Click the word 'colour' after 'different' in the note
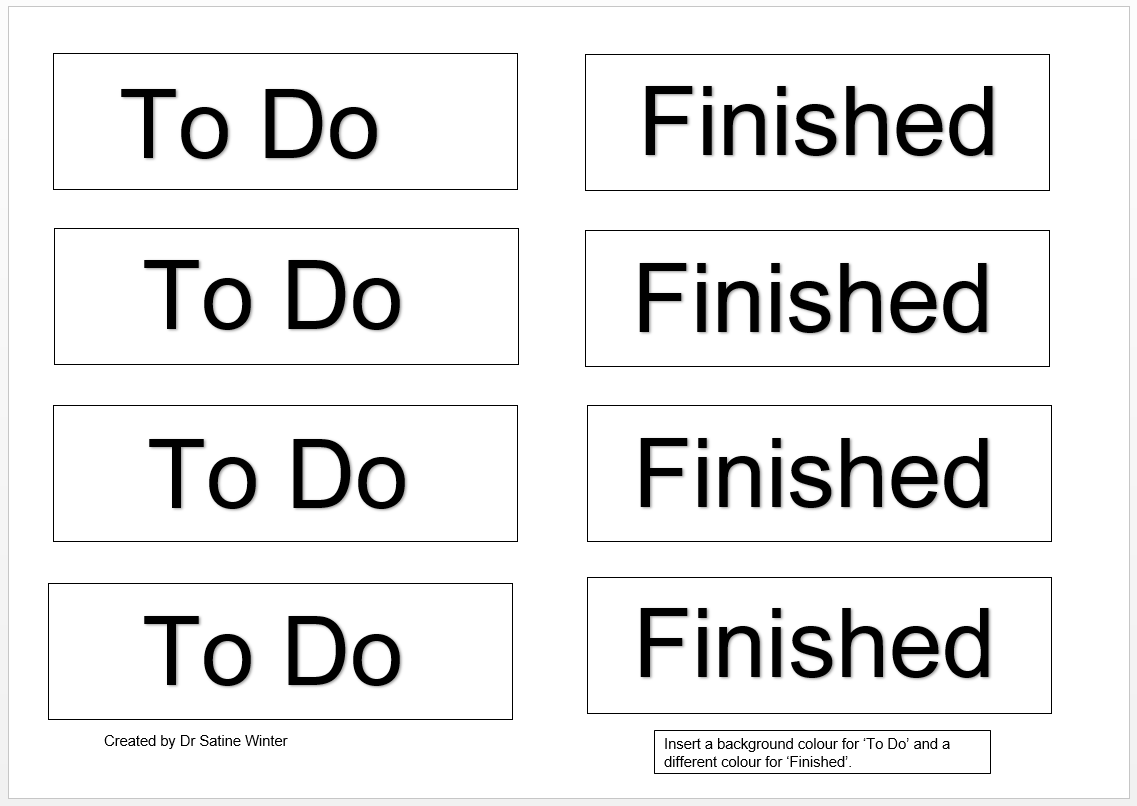 pyautogui.click(x=741, y=762)
